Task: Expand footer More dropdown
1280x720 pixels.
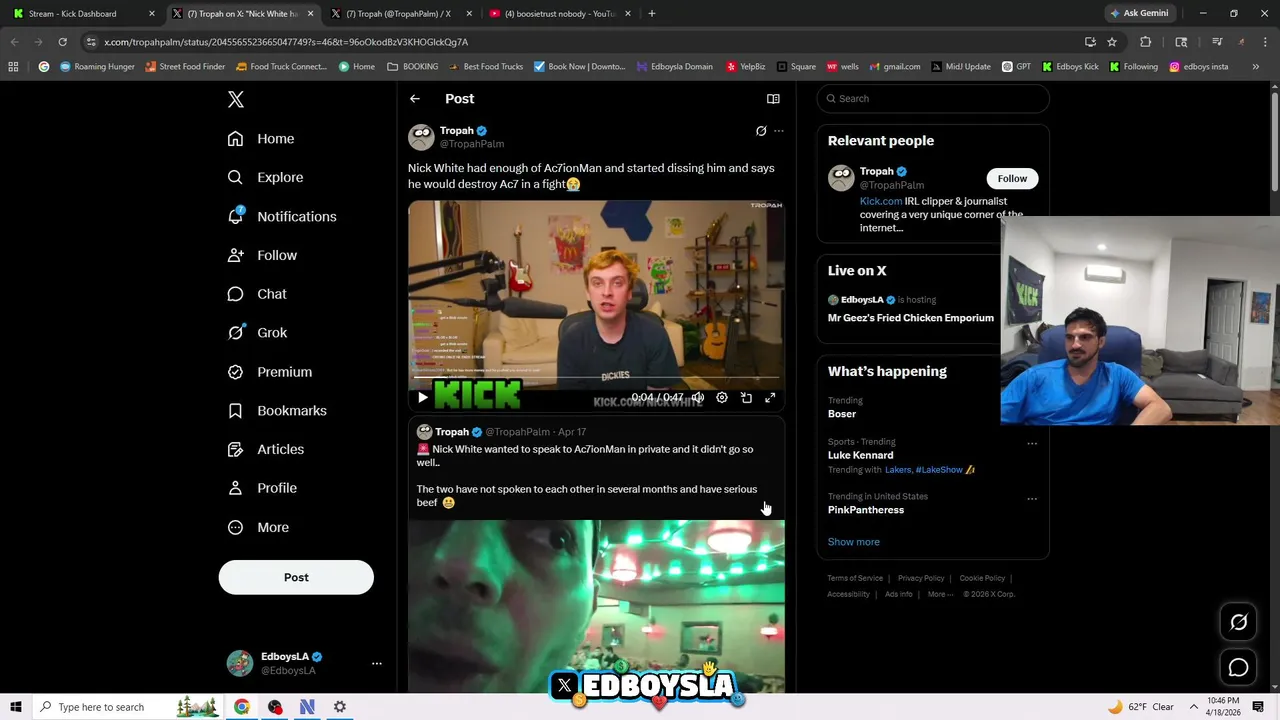Action: (x=941, y=594)
